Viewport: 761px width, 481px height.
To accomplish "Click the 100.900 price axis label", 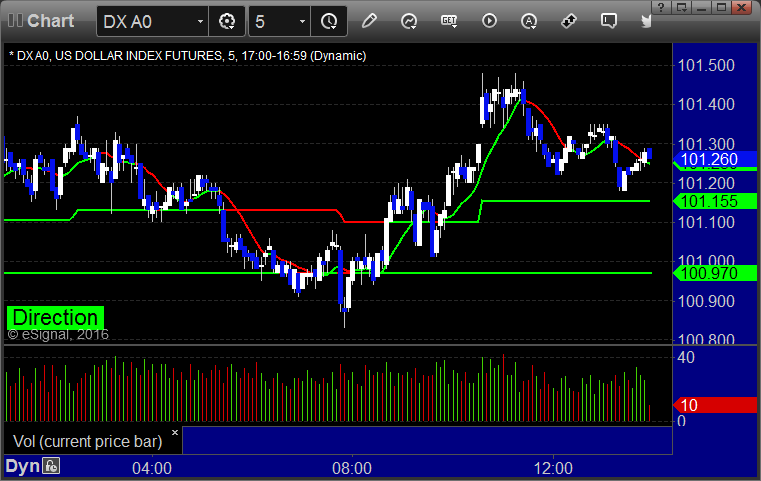I will (706, 301).
